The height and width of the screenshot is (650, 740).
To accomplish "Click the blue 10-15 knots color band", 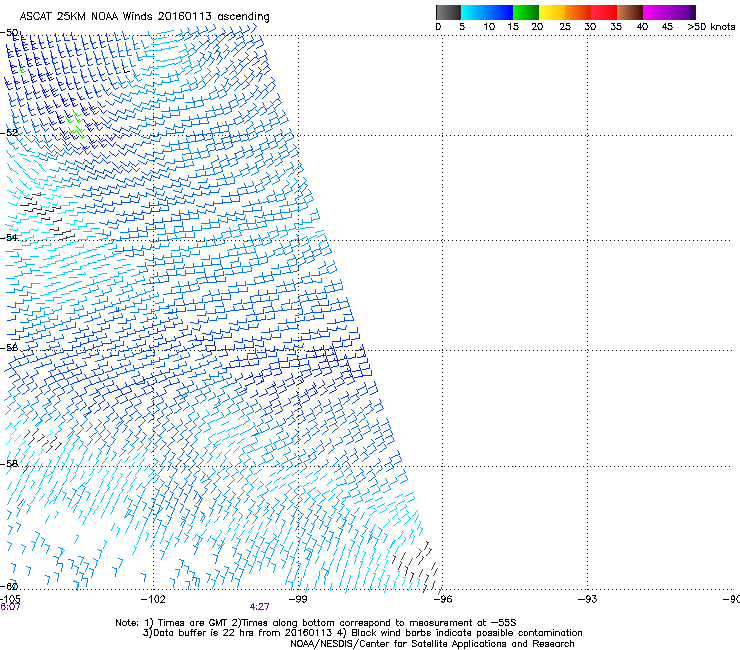I will [500, 12].
